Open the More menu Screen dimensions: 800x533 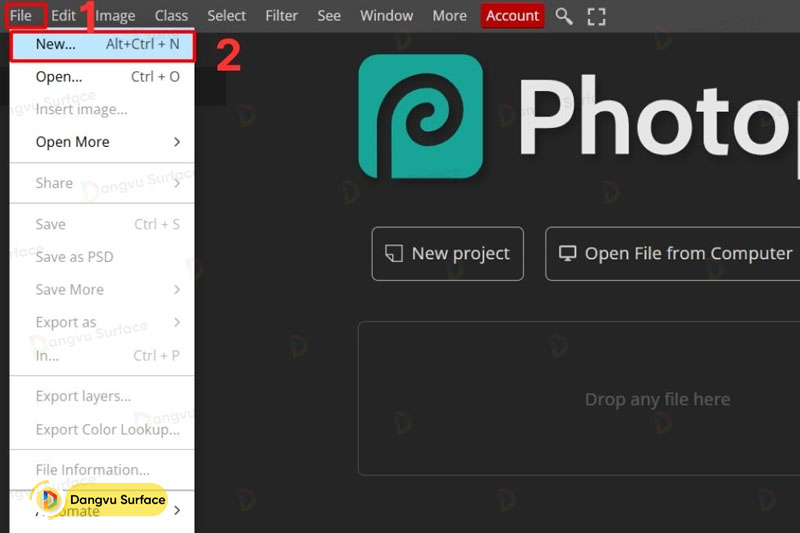(449, 16)
